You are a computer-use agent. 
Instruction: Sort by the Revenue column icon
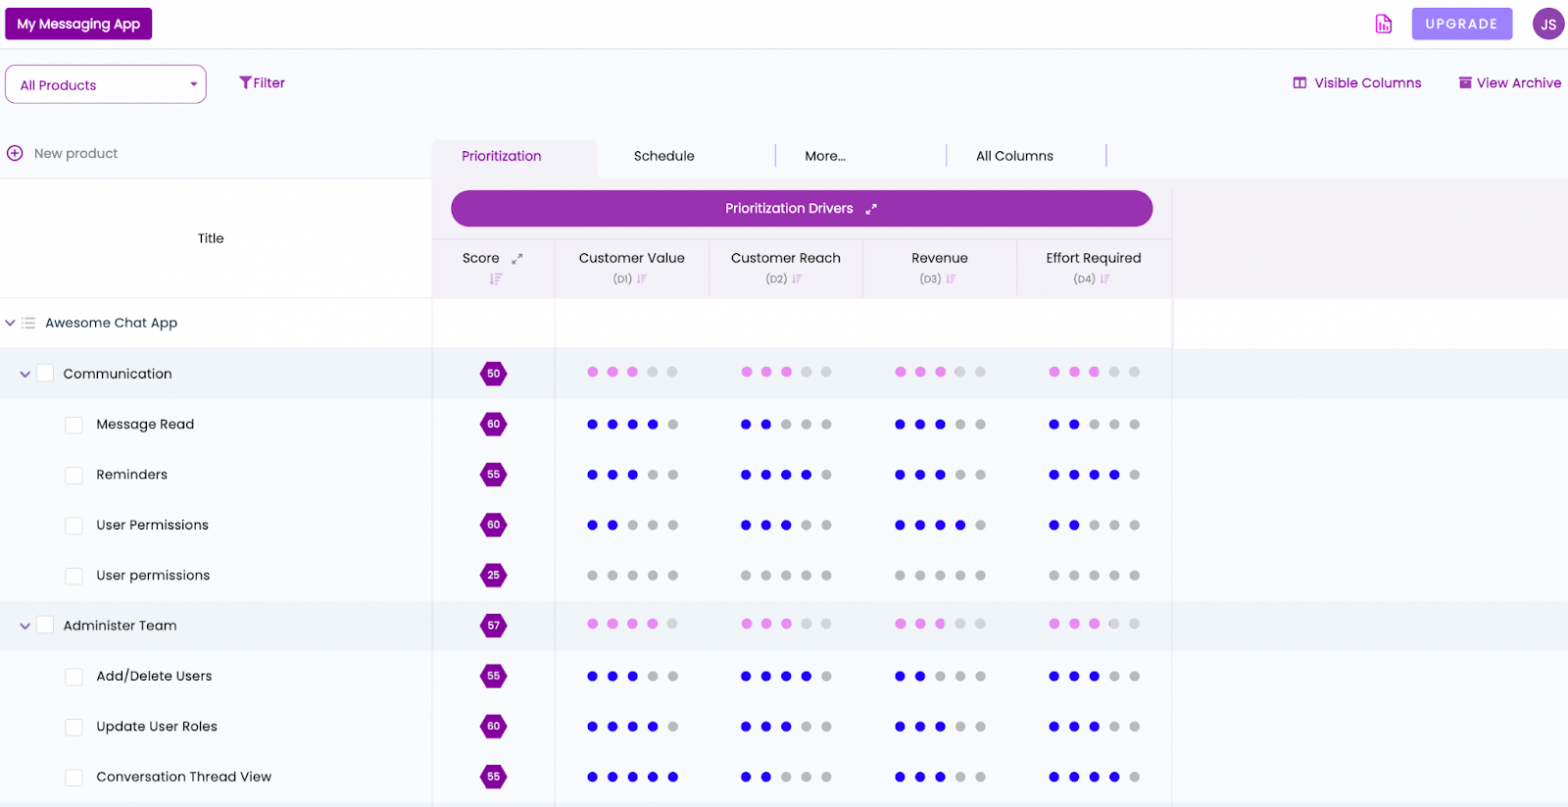pyautogui.click(x=951, y=279)
